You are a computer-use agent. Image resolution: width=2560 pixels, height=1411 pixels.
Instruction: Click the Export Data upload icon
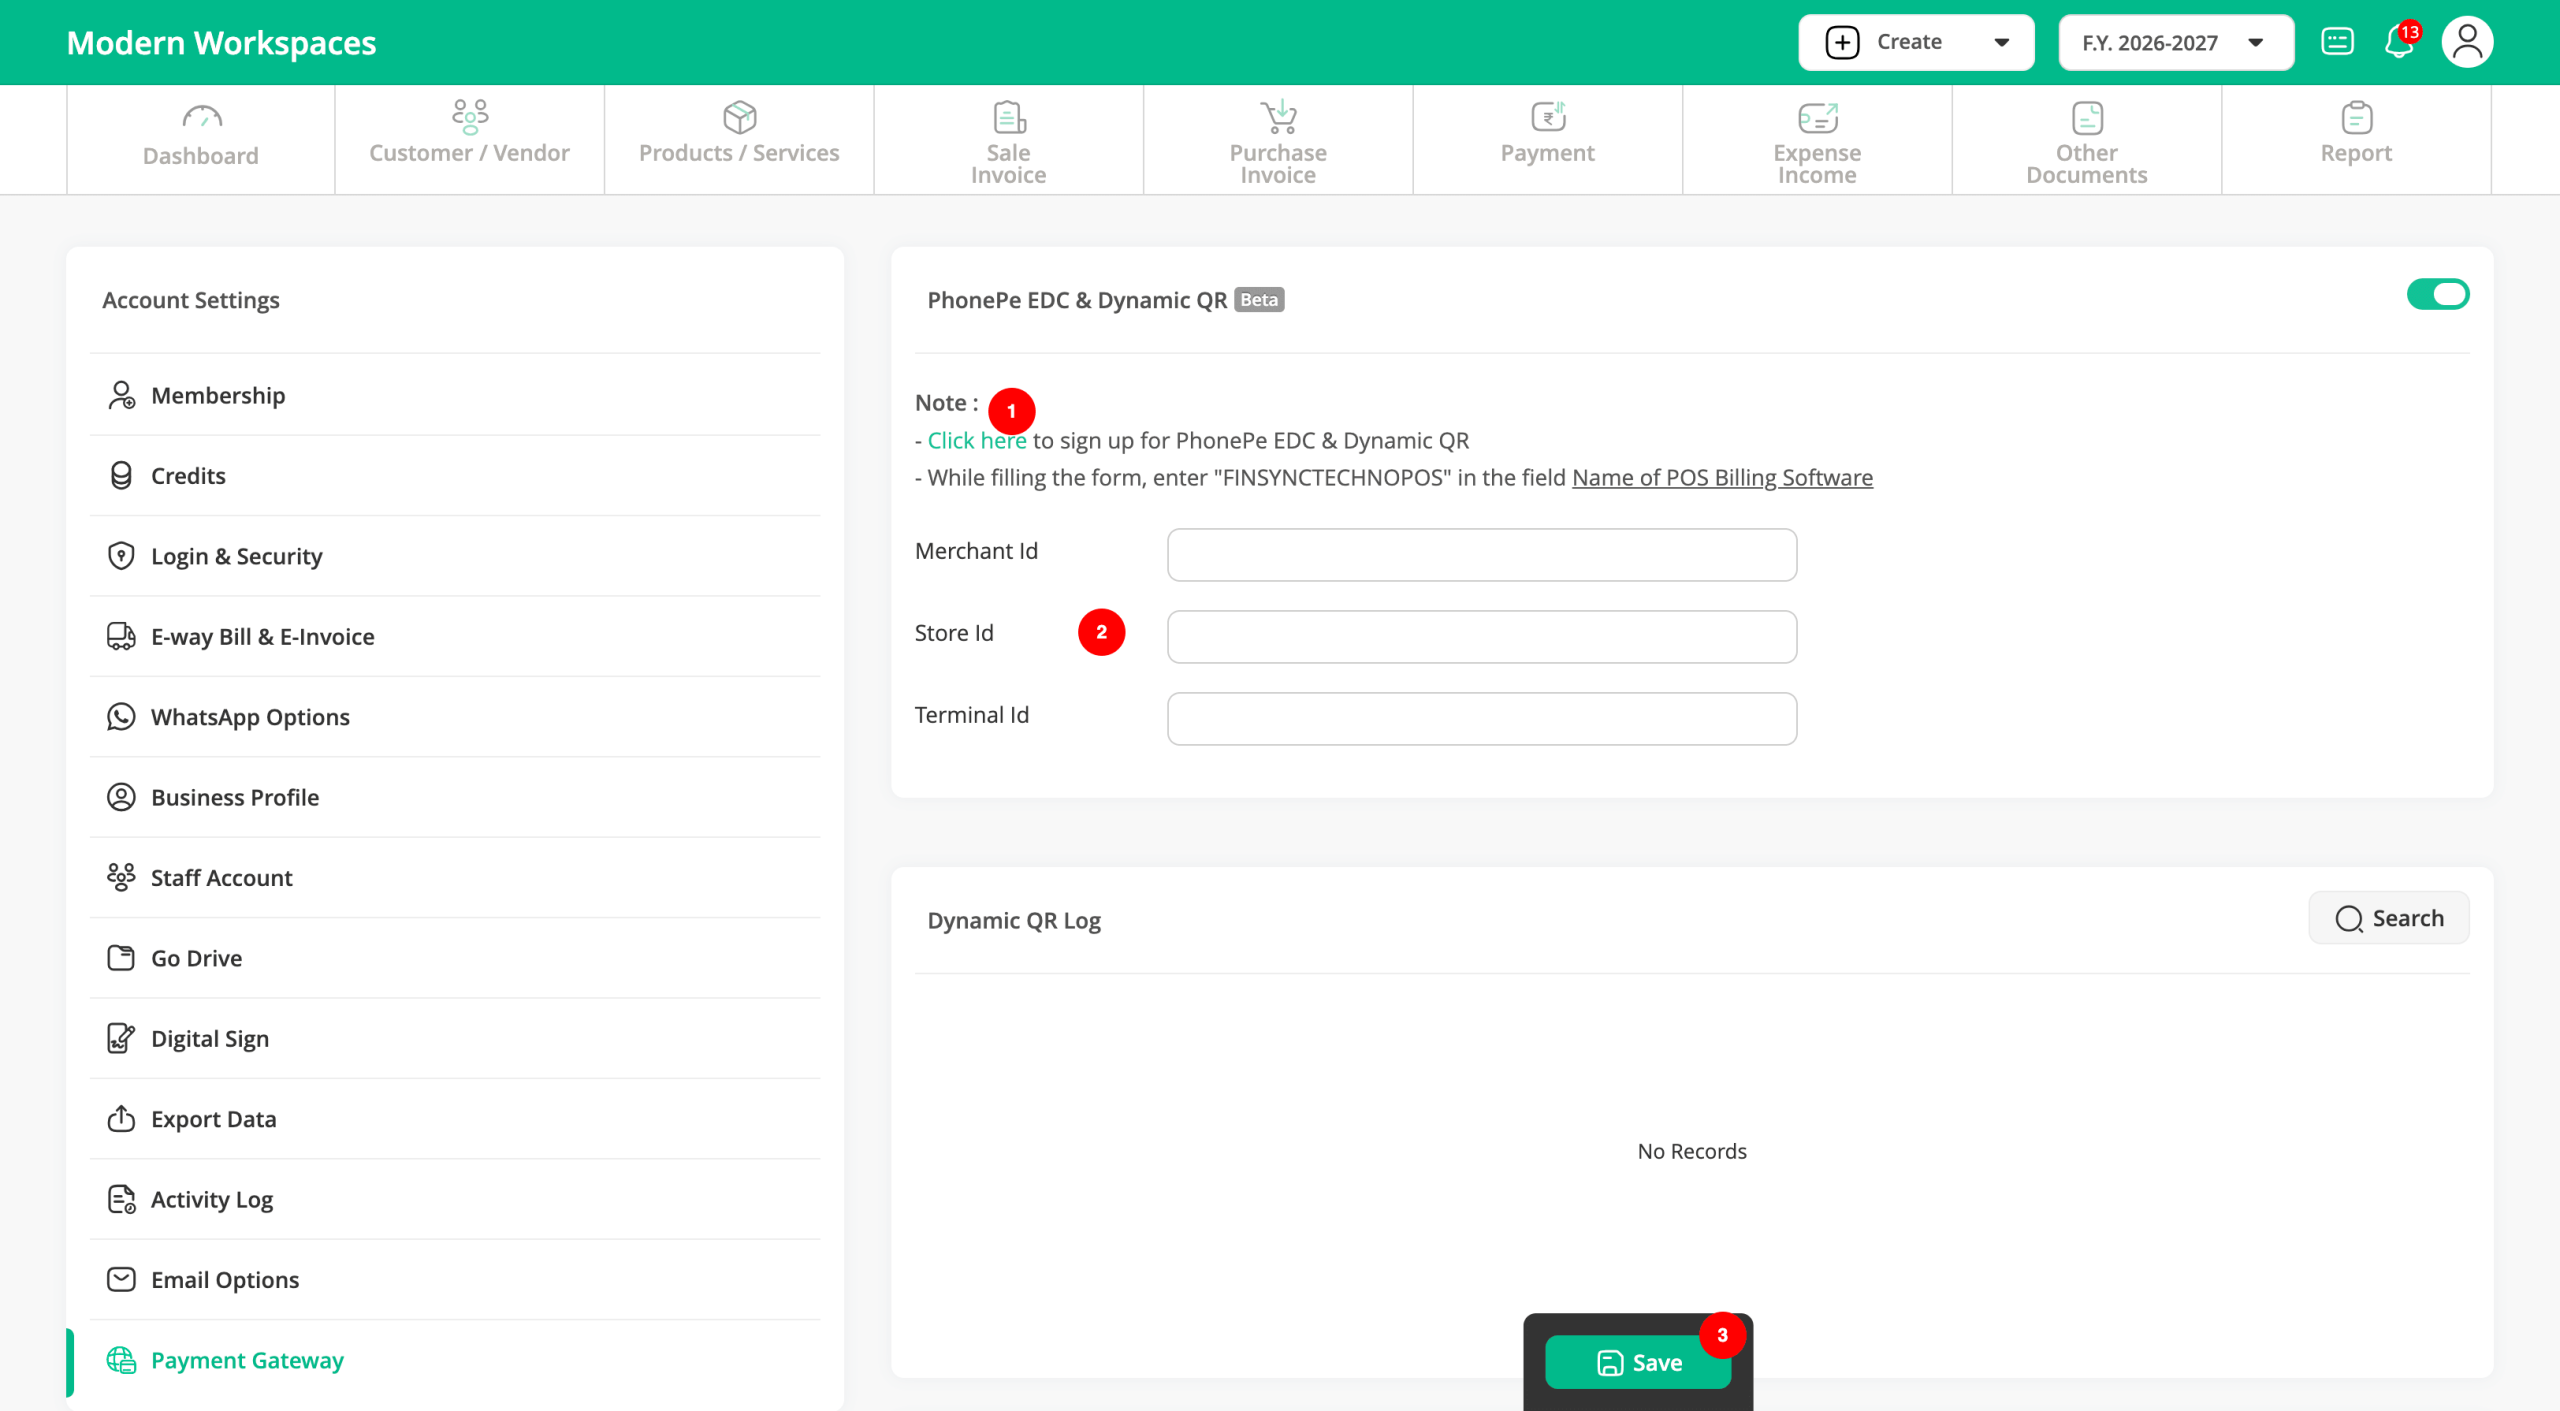pyautogui.click(x=121, y=1118)
